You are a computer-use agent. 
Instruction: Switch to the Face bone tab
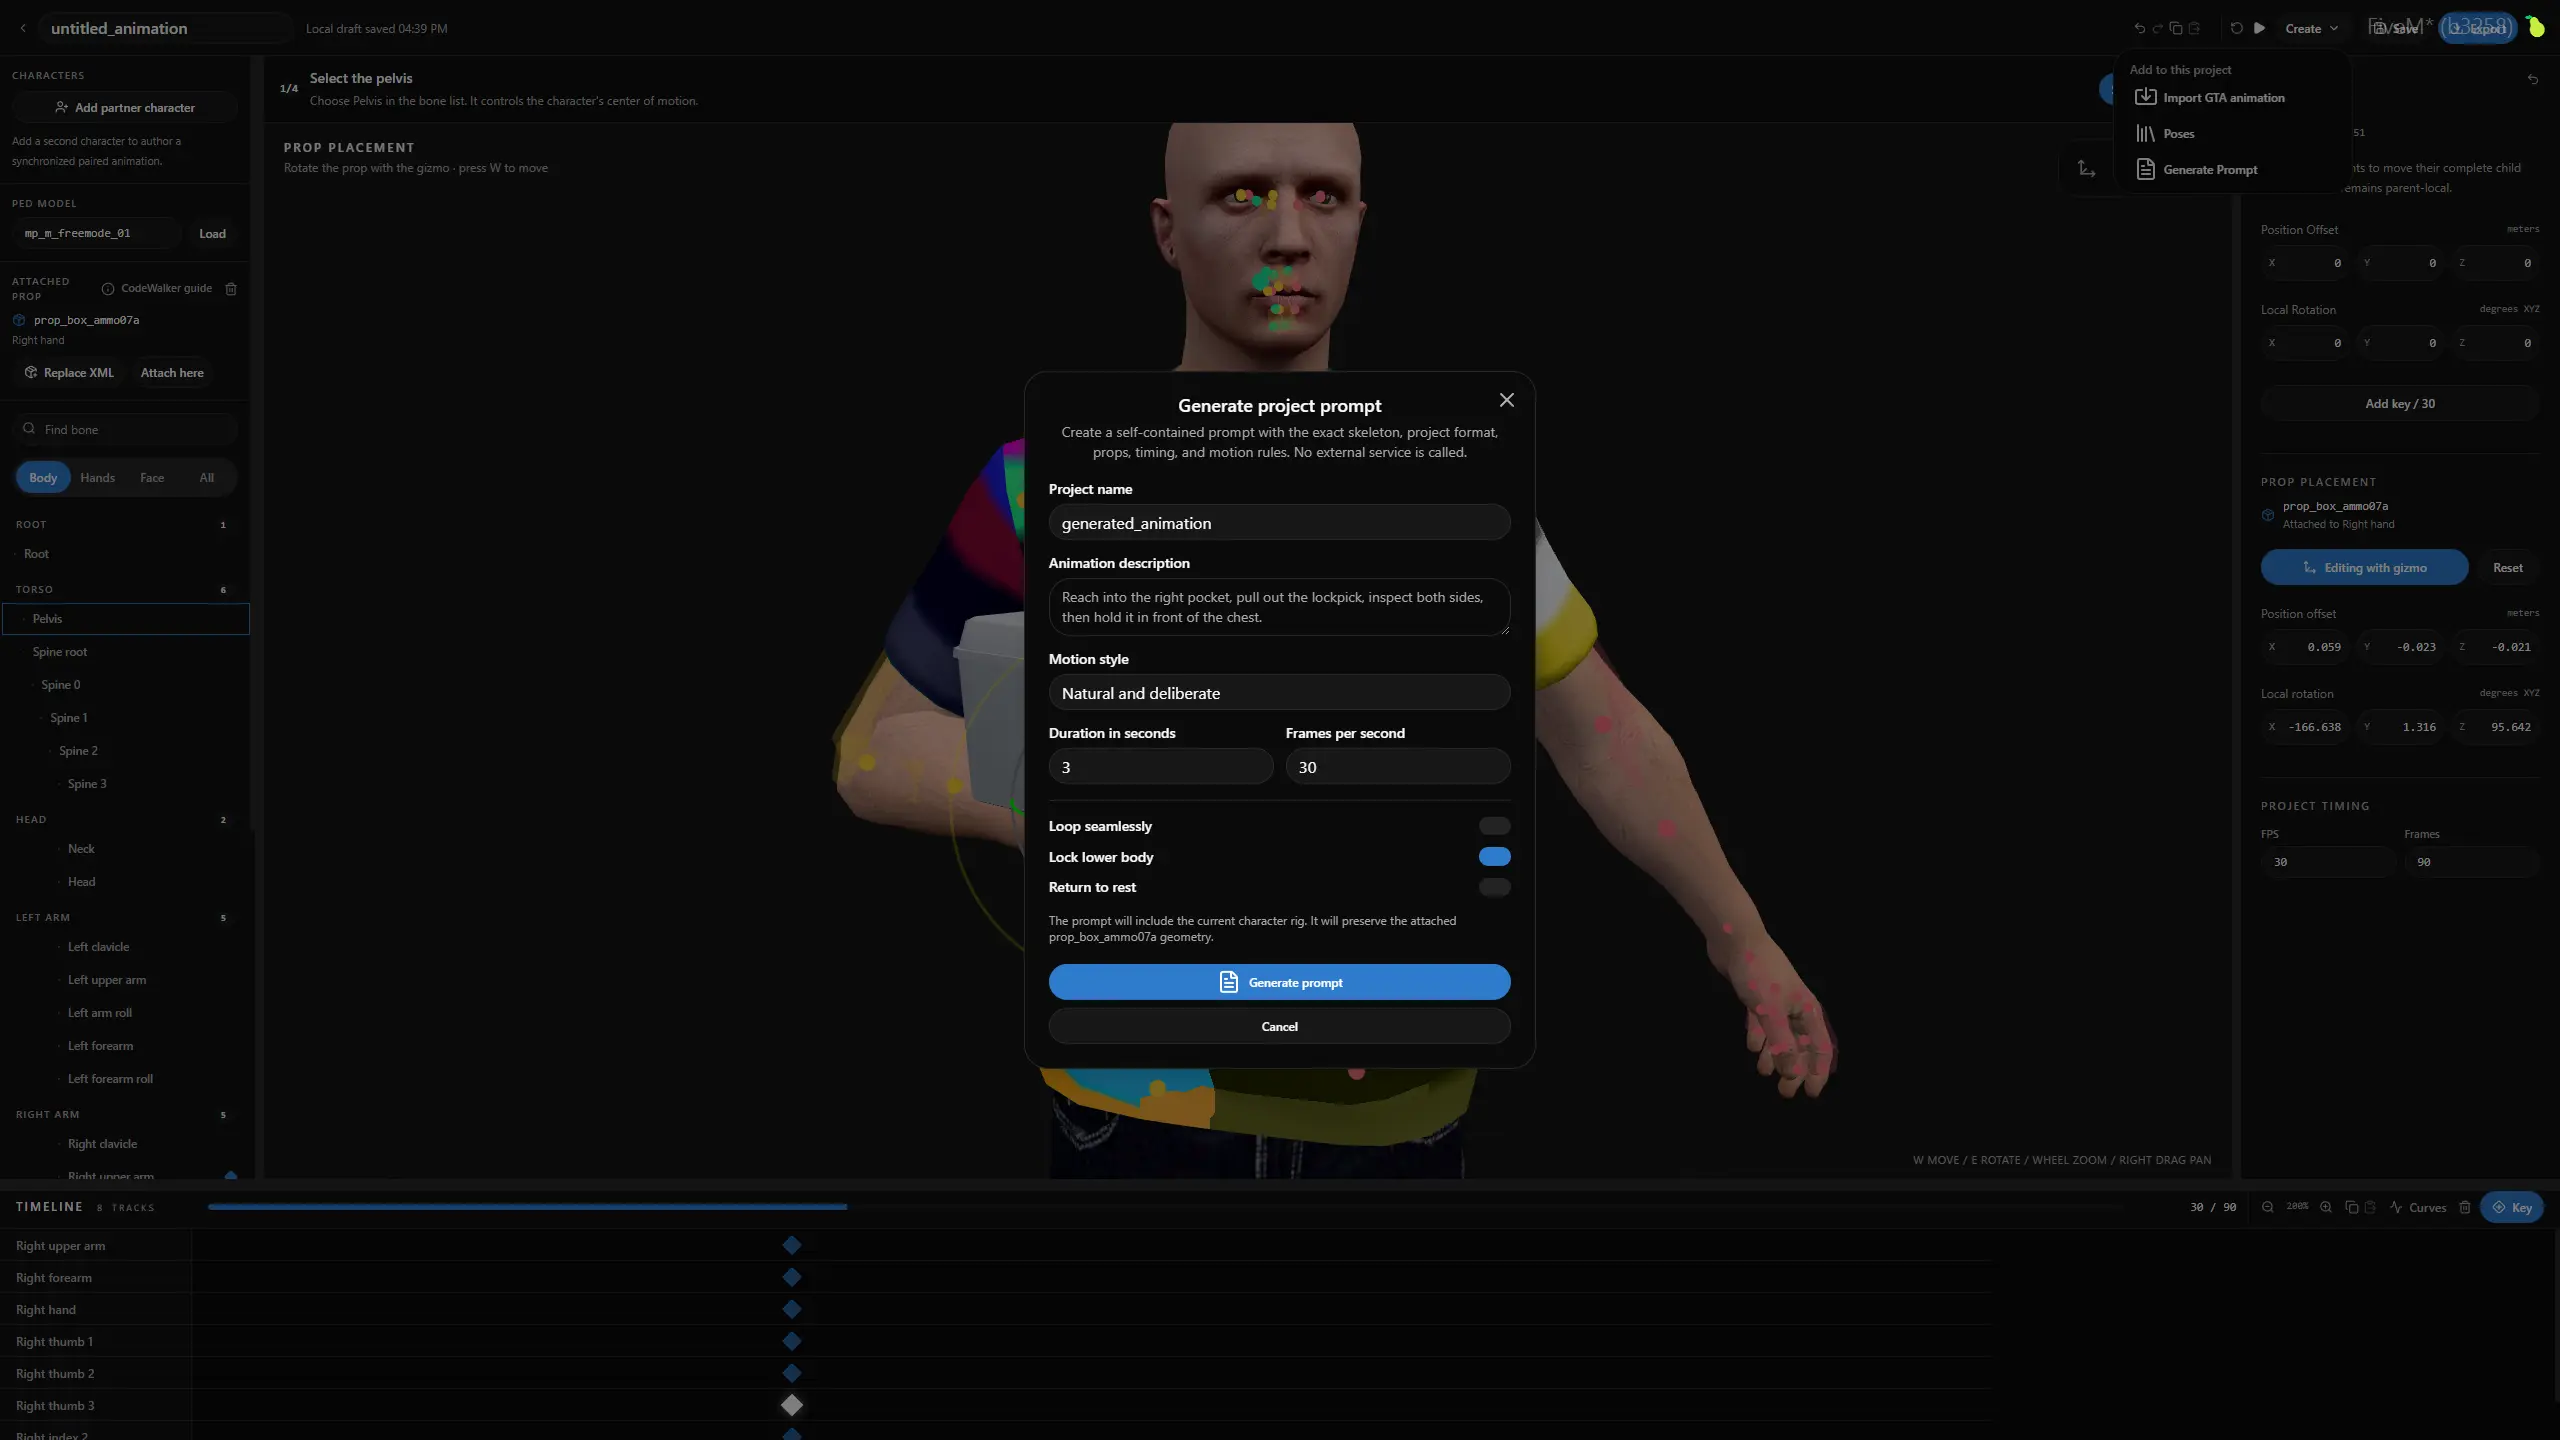[152, 477]
